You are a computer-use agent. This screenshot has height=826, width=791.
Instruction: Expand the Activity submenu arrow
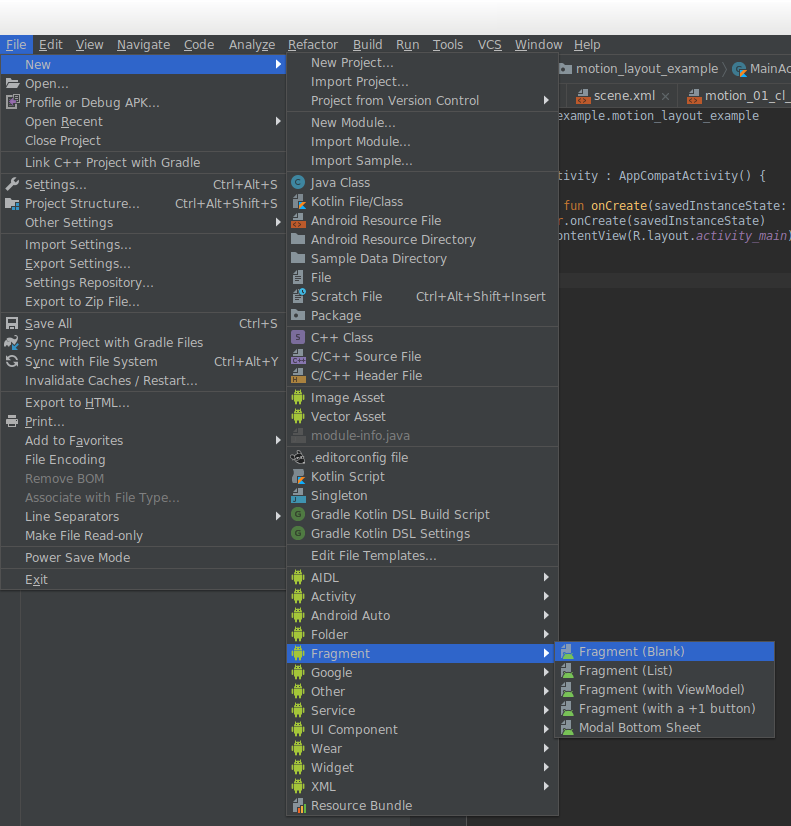pos(546,597)
